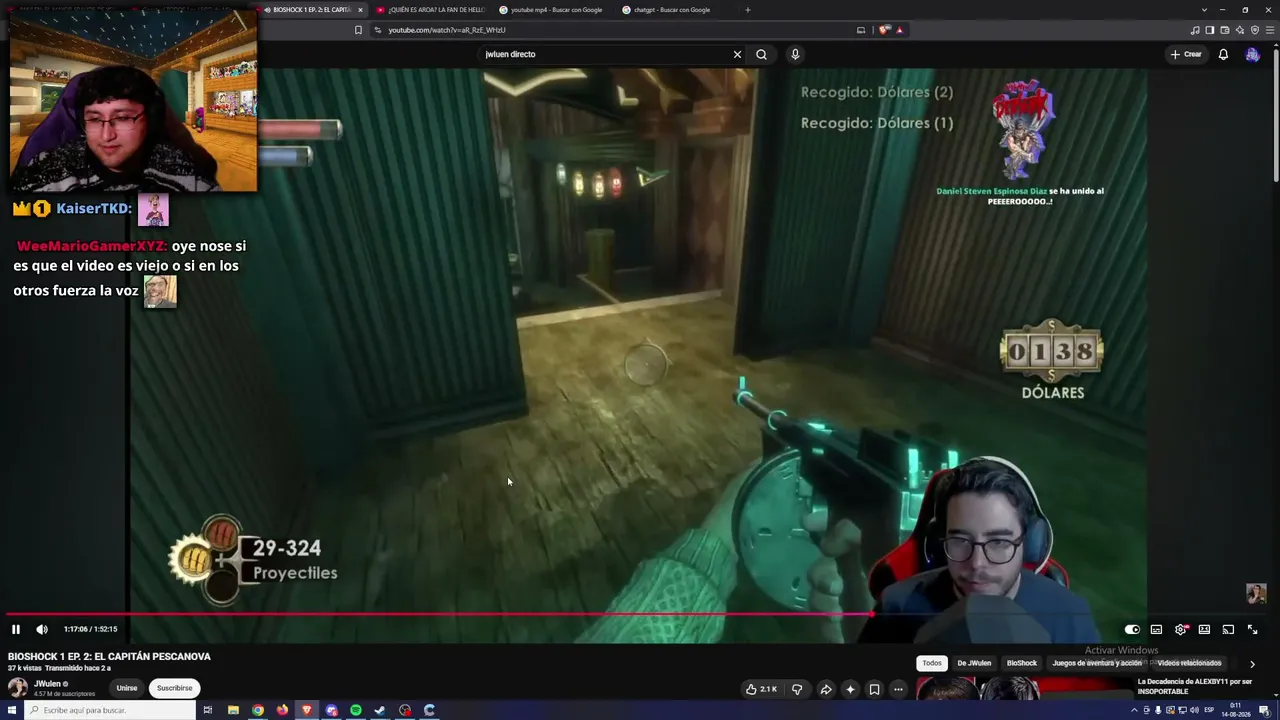Share the video using the arrow icon
Image resolution: width=1280 pixels, height=720 pixels.
tap(826, 689)
